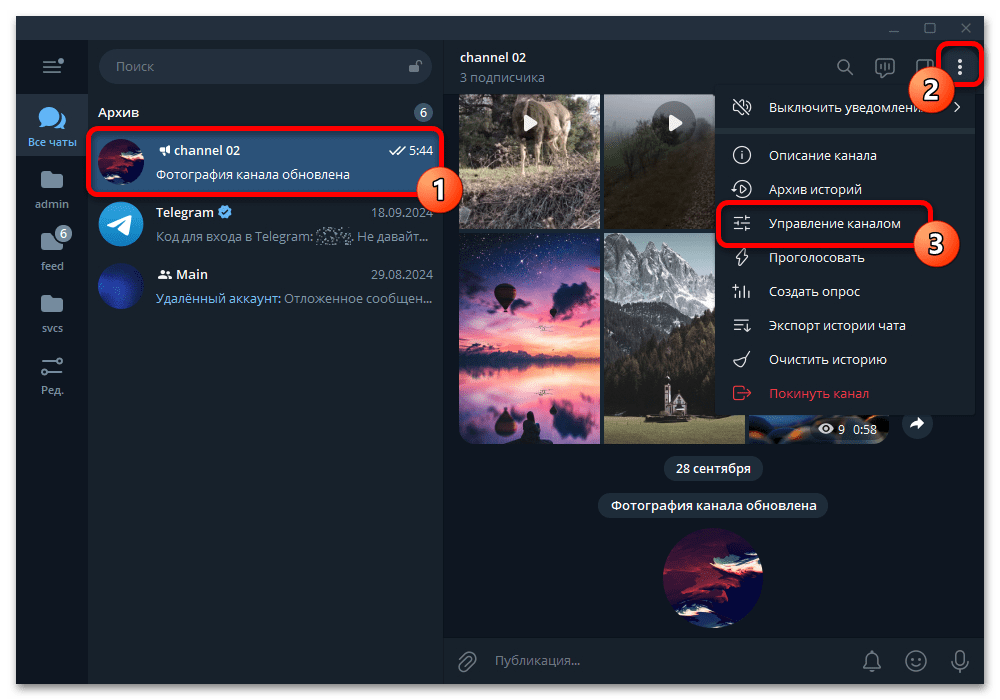Image resolution: width=1000 pixels, height=700 pixels.
Task: Open the Main group chat
Action: [x=265, y=286]
